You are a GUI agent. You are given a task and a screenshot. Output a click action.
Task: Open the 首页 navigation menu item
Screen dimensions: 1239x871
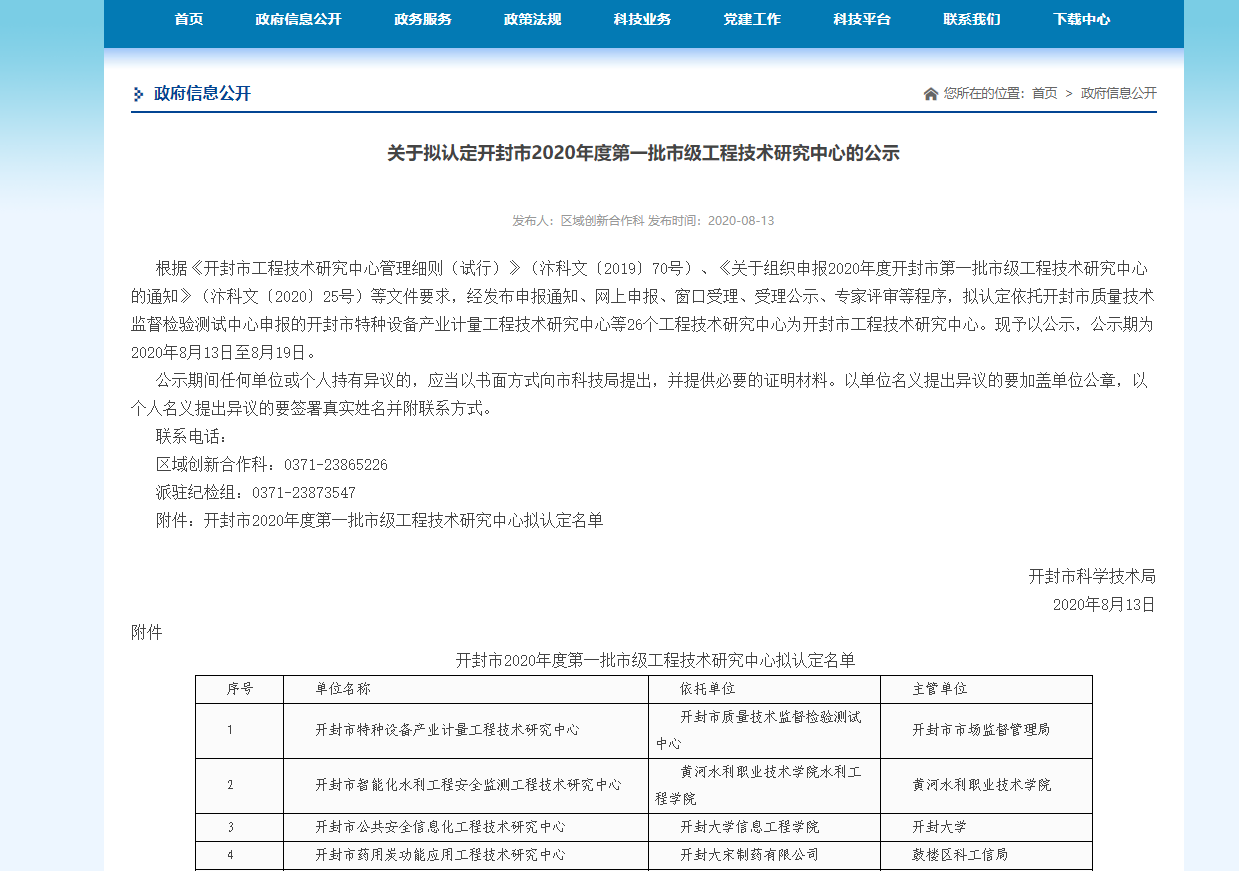188,19
